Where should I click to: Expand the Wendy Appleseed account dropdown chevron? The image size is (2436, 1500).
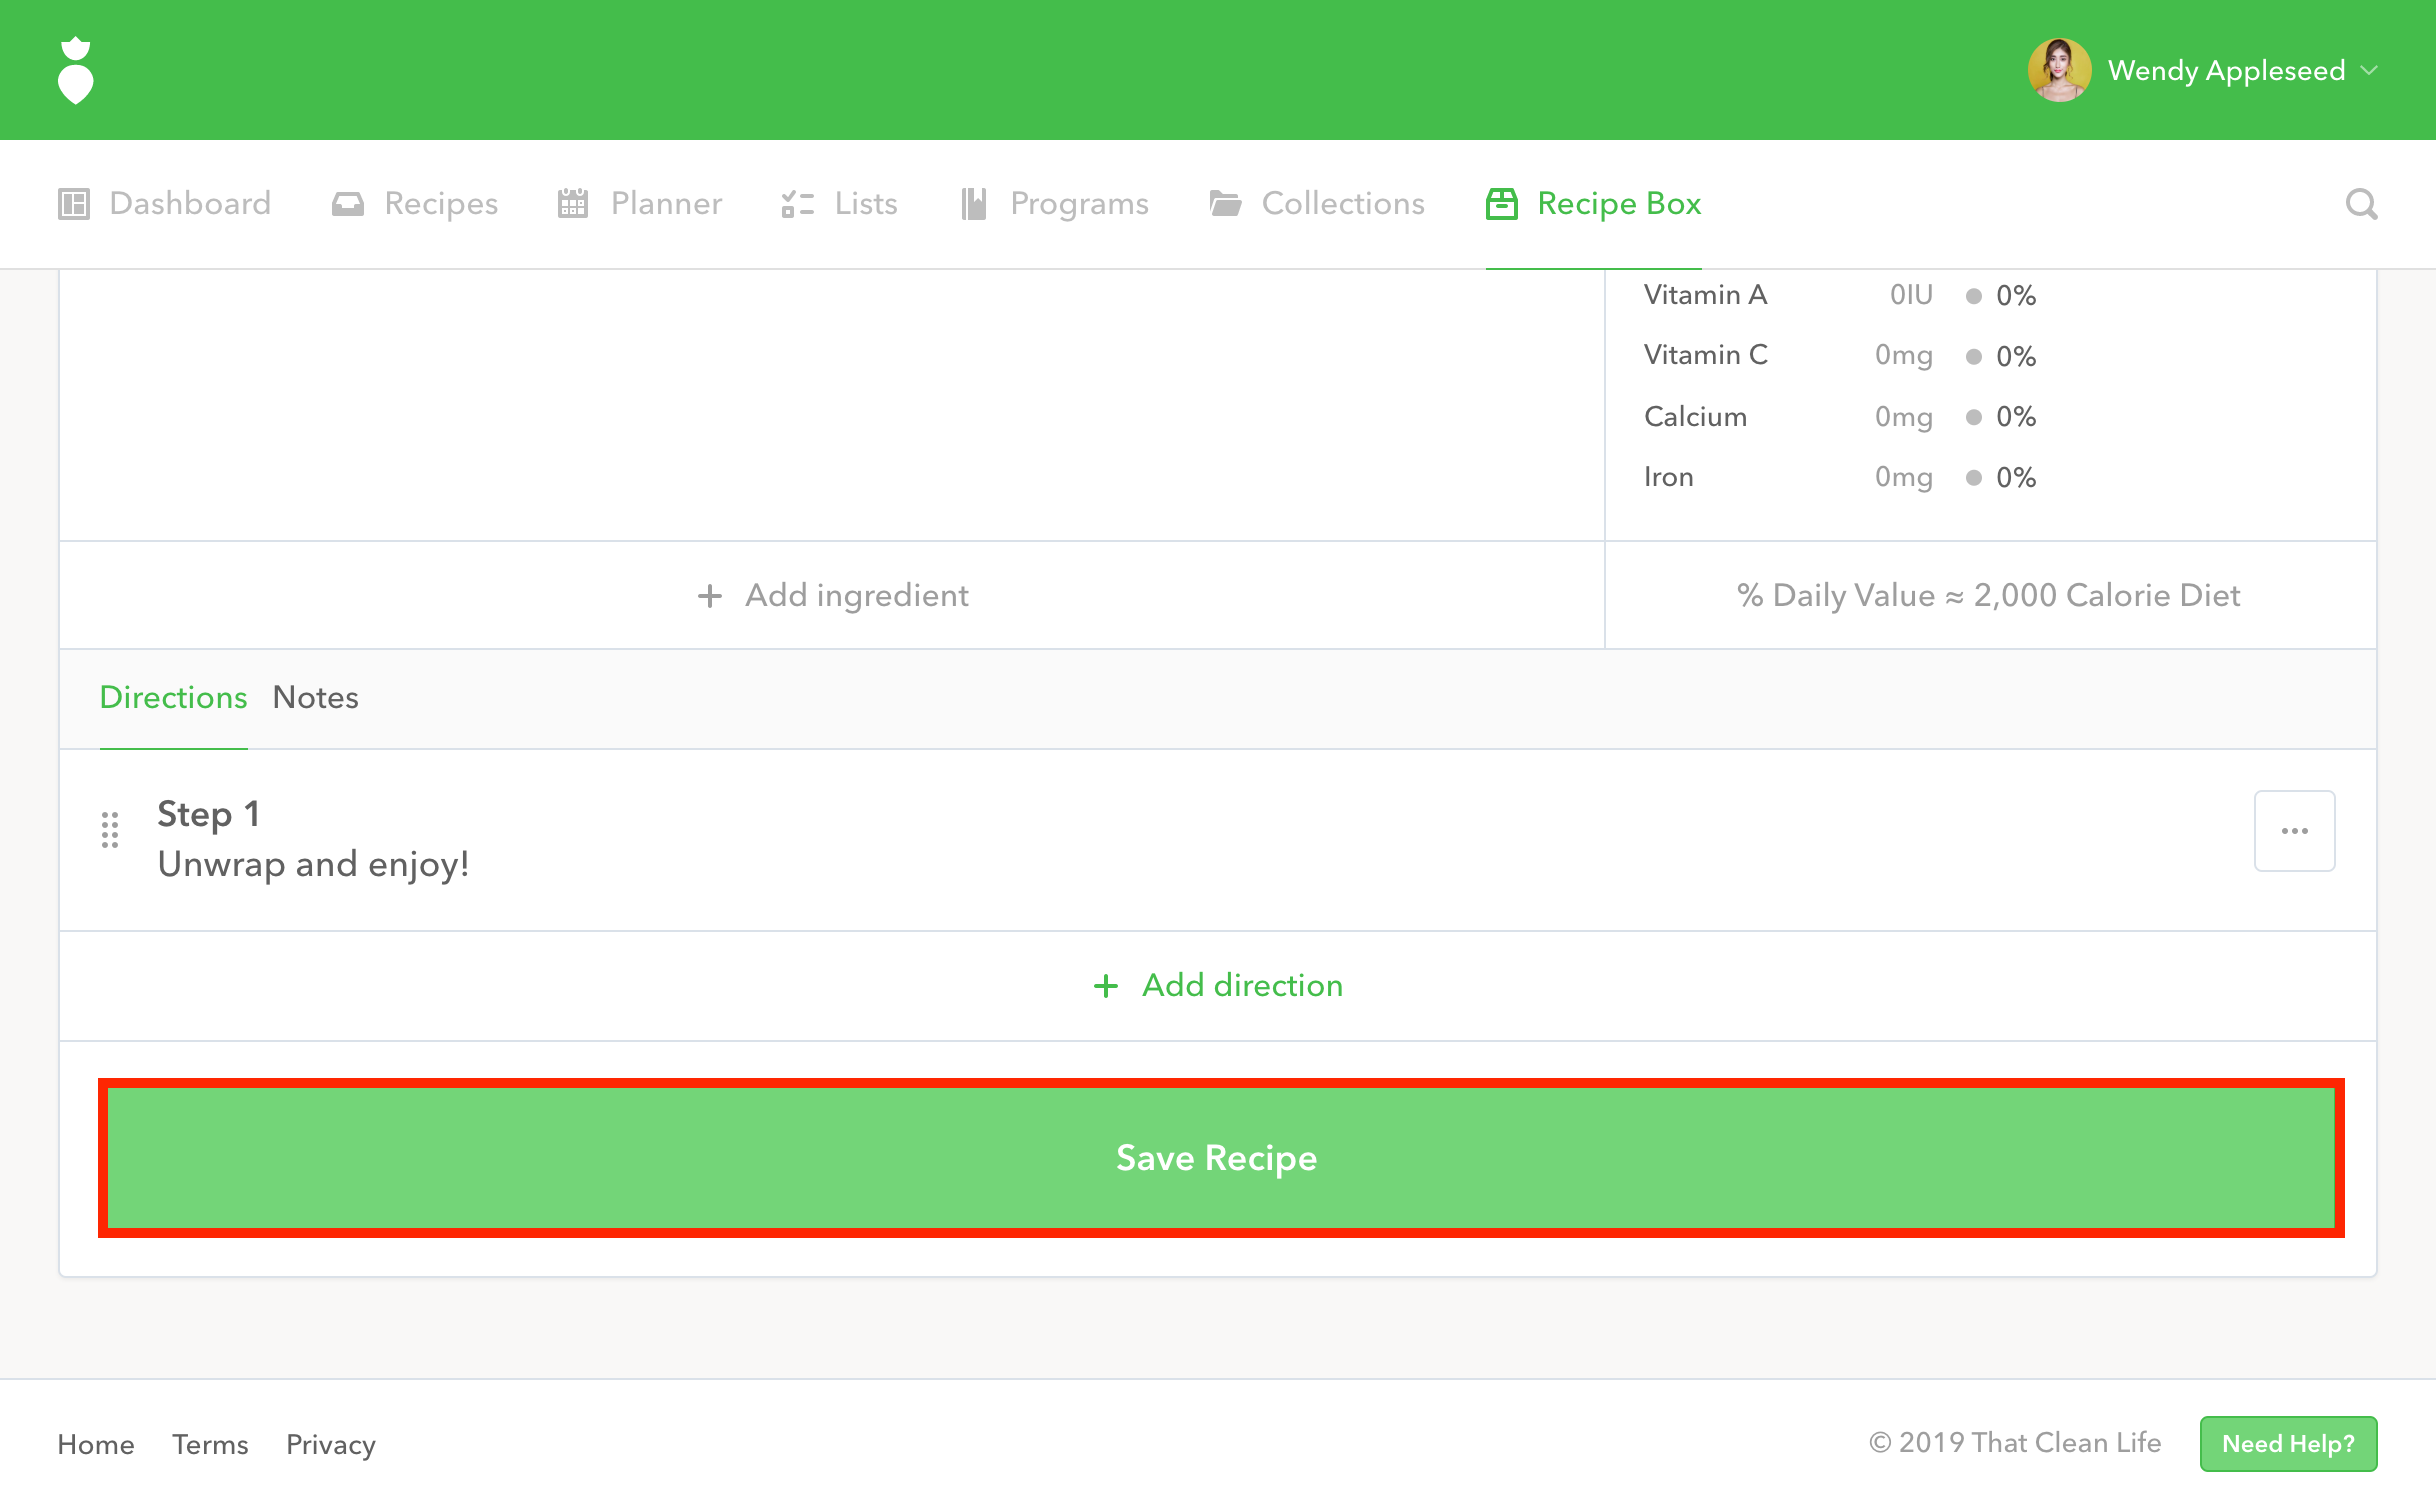[2369, 70]
